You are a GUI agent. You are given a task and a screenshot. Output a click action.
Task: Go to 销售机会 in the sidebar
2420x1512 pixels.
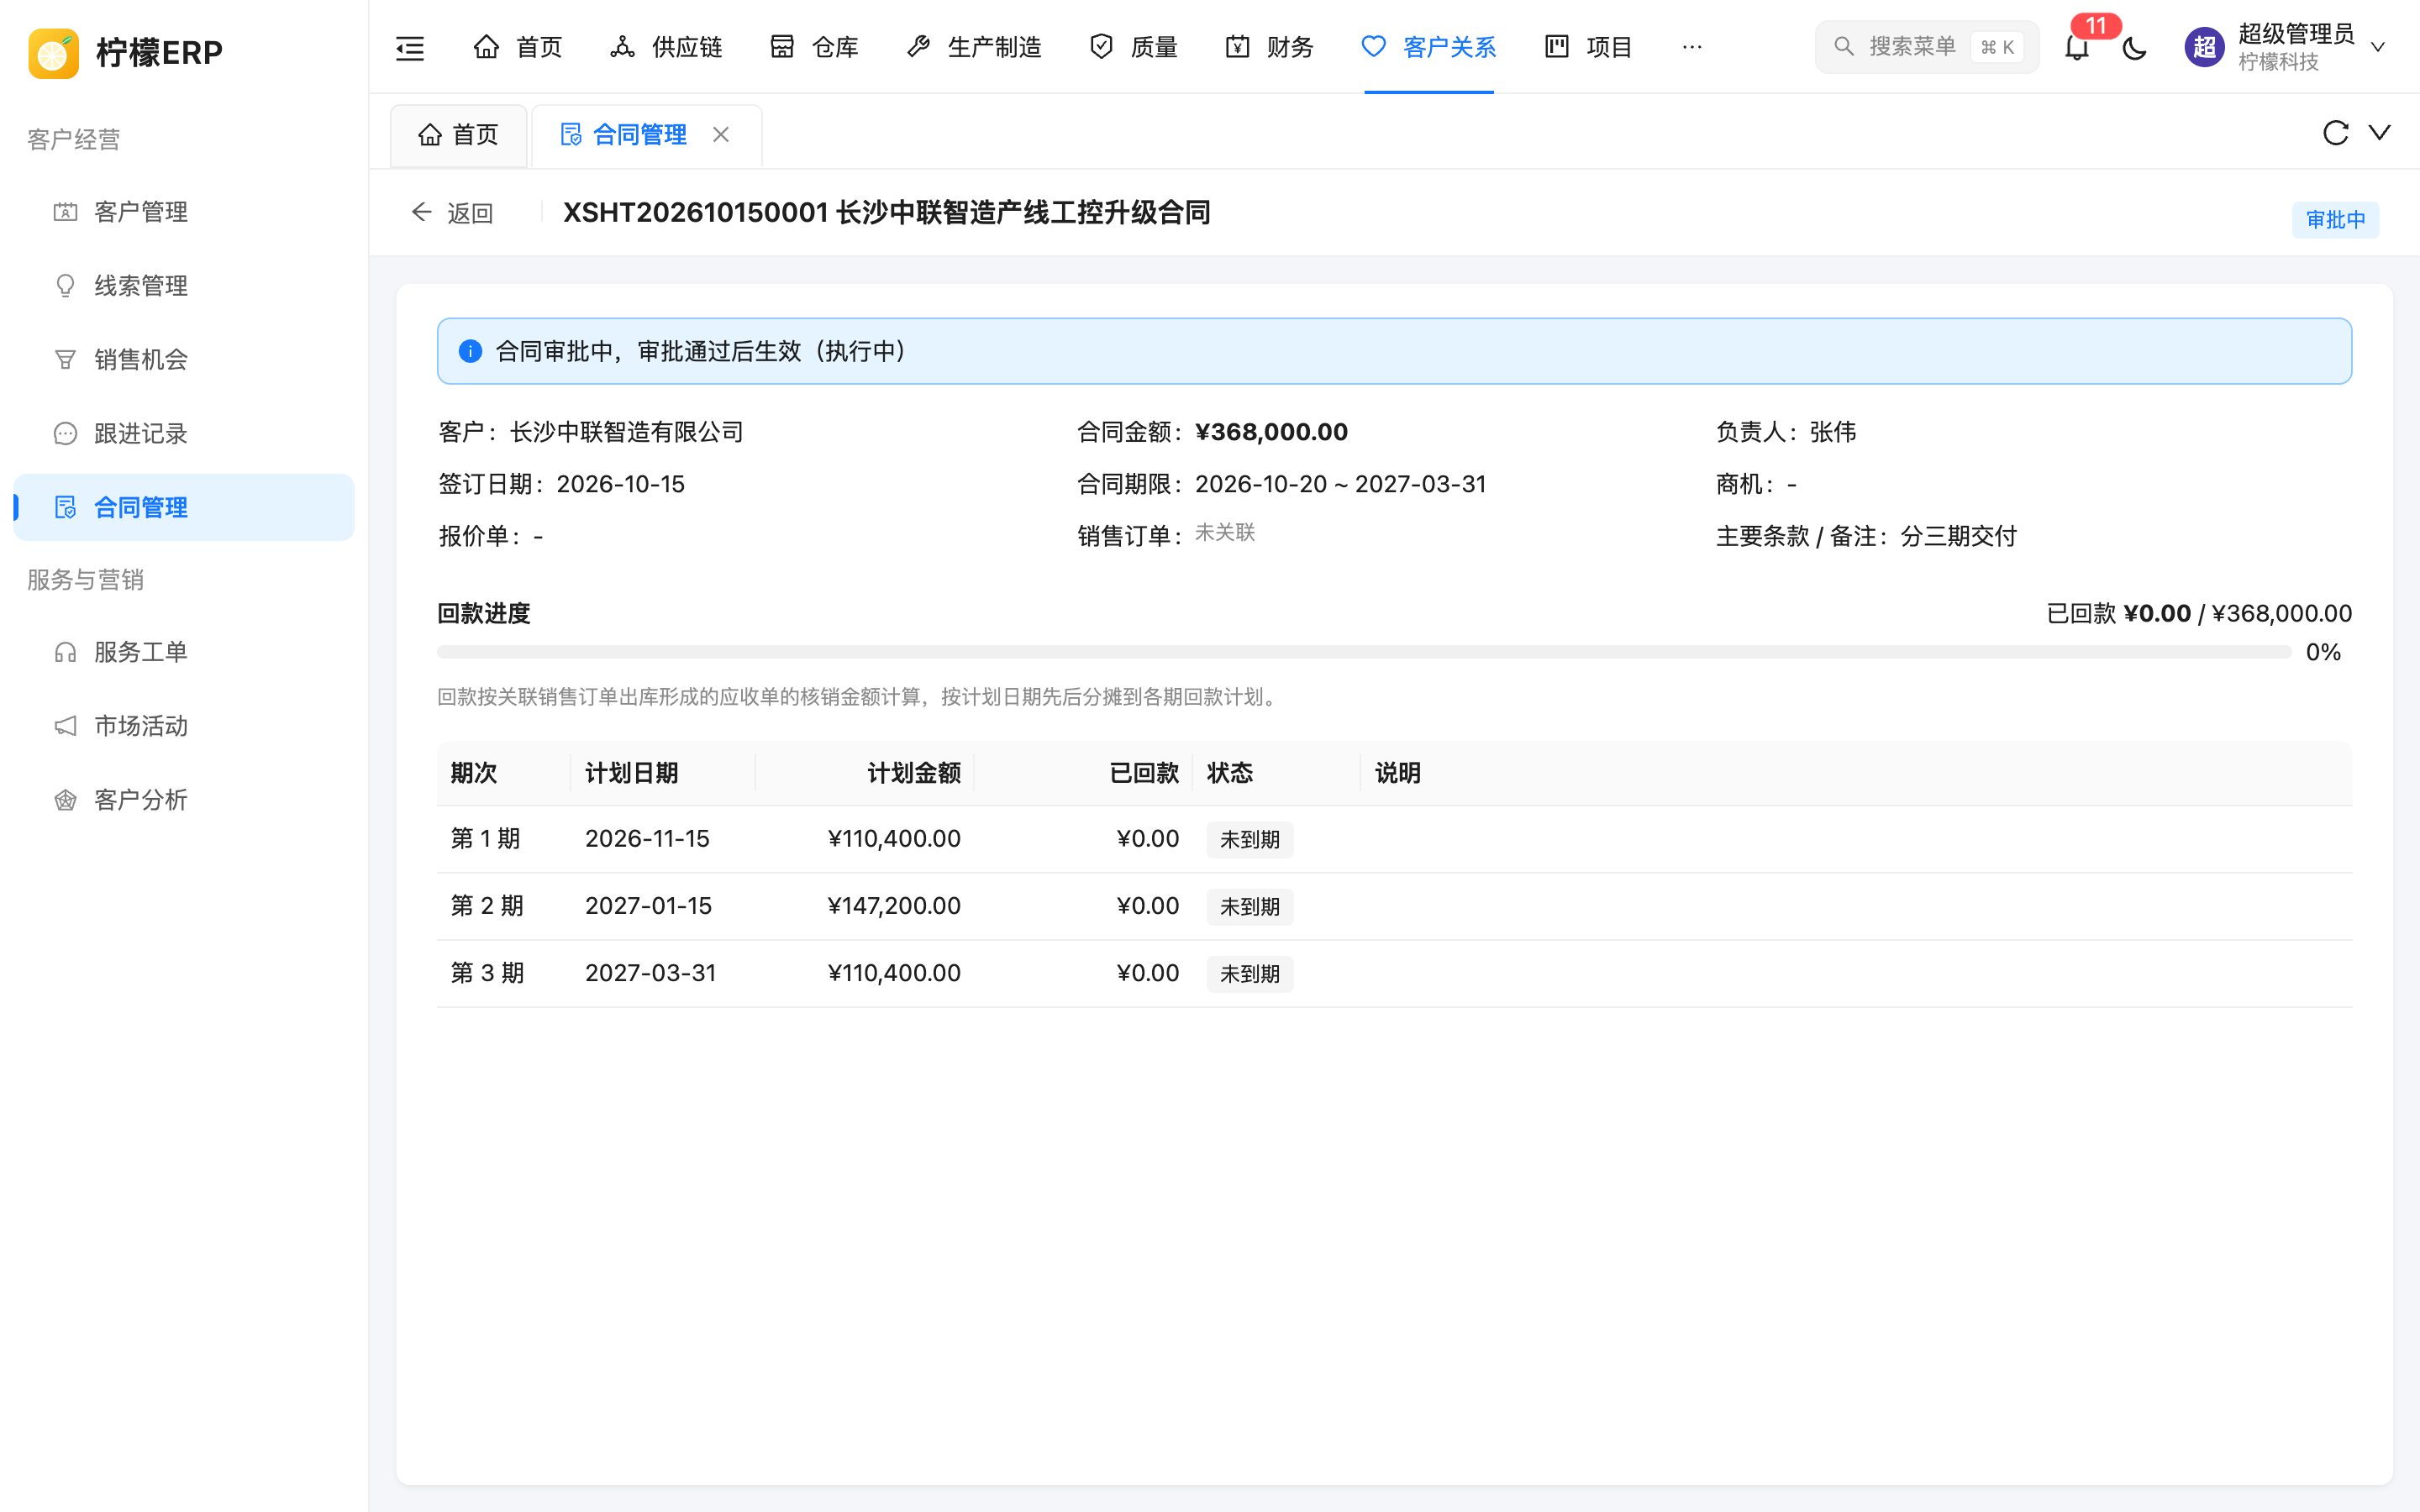point(184,360)
